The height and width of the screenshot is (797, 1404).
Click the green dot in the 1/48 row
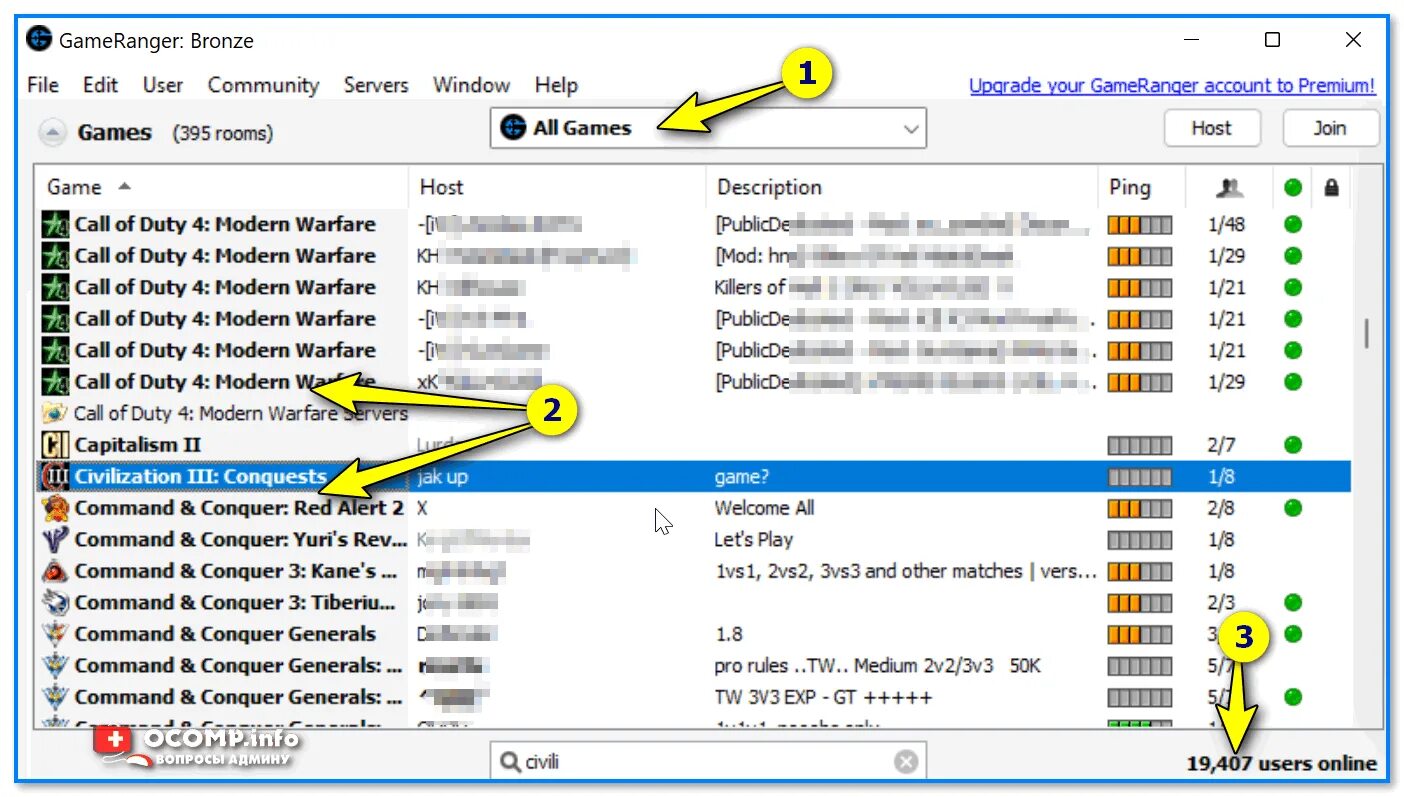[x=1293, y=224]
